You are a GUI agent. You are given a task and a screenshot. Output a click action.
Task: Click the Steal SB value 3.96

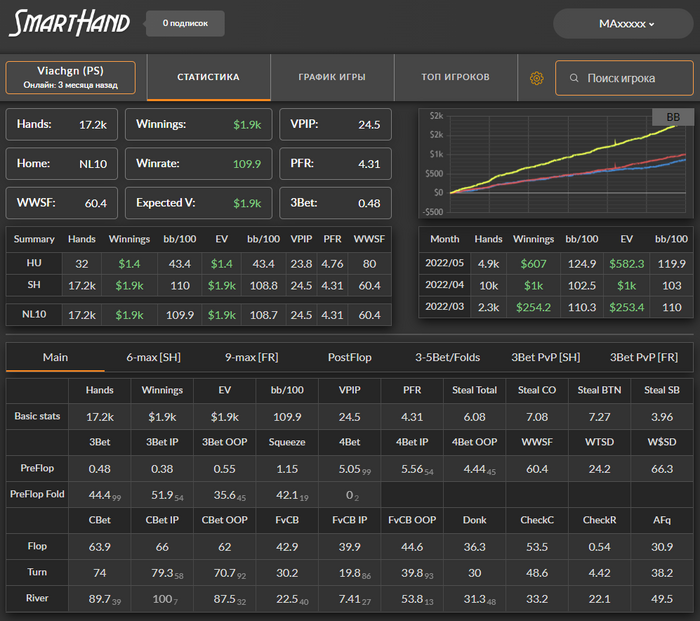pyautogui.click(x=662, y=417)
